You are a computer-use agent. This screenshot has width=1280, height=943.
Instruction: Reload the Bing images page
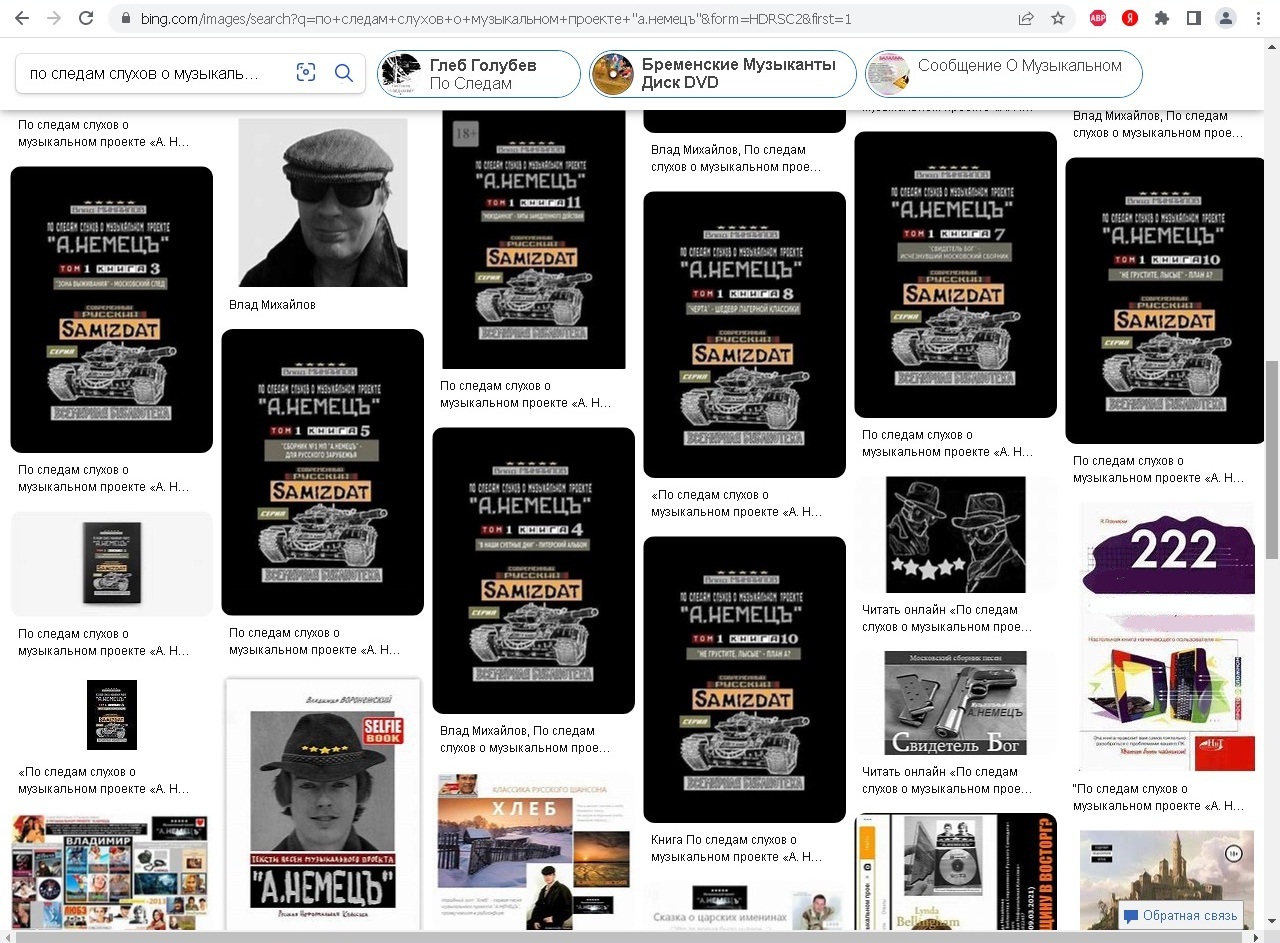(x=86, y=18)
